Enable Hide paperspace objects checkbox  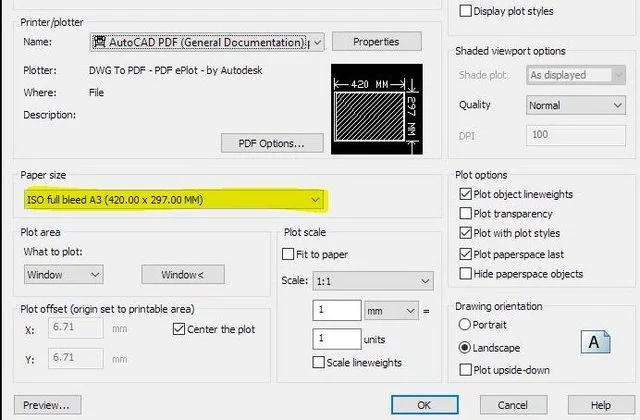tap(465, 273)
